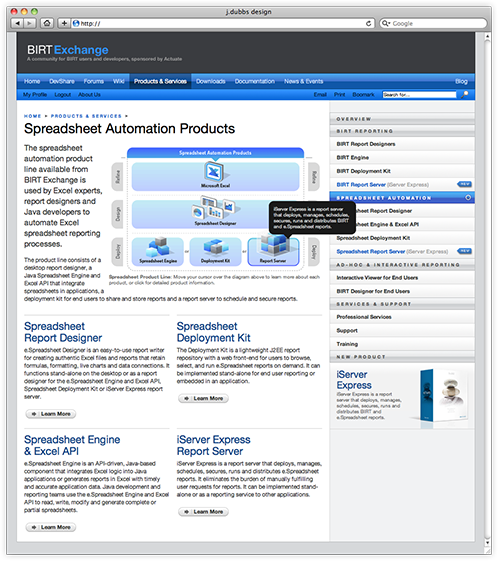Click the iServer Express product box image

tap(443, 395)
